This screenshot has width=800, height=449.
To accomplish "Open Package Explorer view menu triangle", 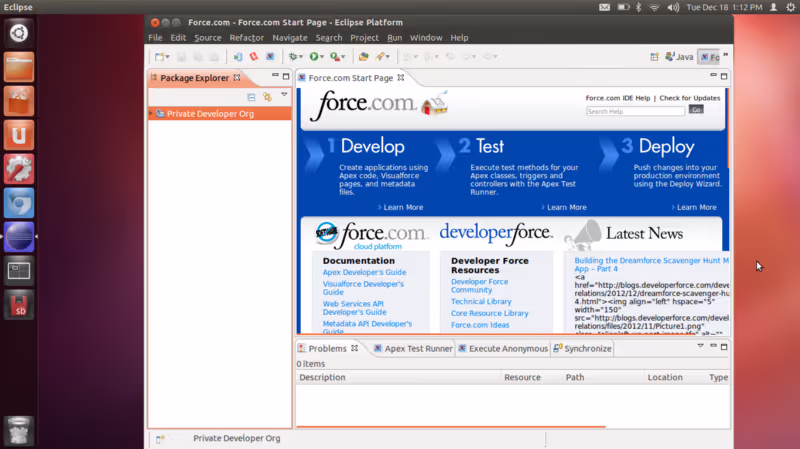I will [x=284, y=95].
